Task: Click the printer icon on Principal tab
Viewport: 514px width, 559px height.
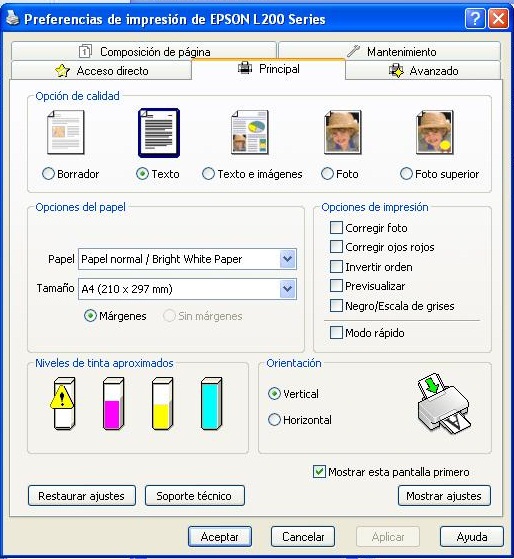Action: (x=245, y=68)
